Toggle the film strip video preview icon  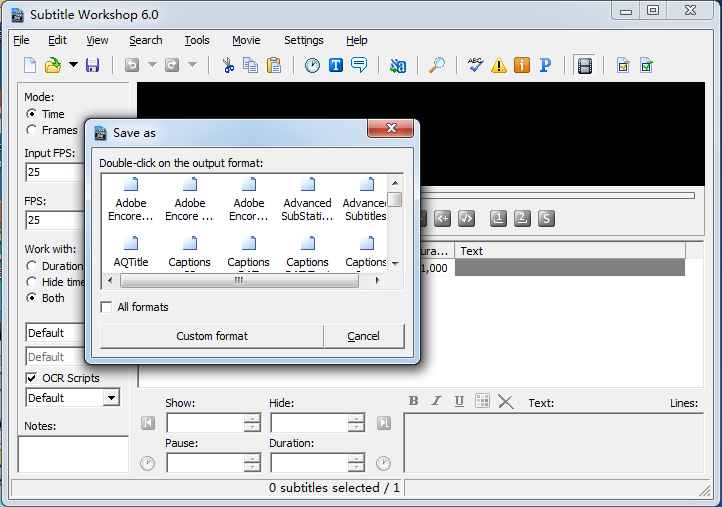585,66
